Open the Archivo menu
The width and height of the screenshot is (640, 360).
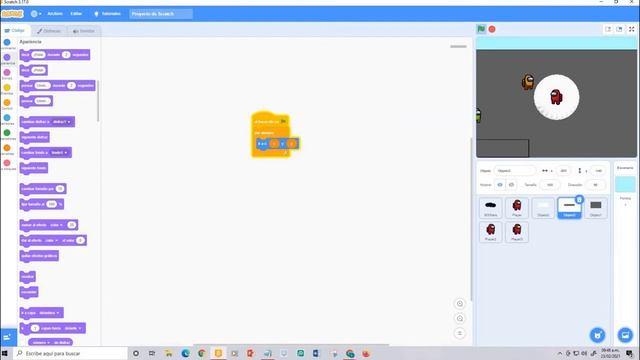pyautogui.click(x=55, y=13)
